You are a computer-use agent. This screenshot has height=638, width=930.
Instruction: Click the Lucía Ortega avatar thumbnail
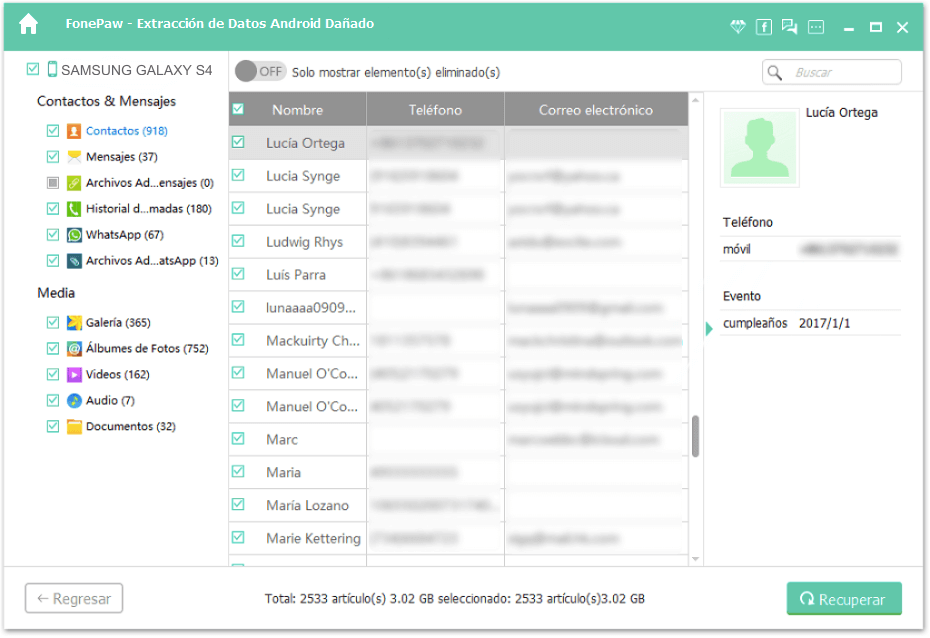(760, 148)
